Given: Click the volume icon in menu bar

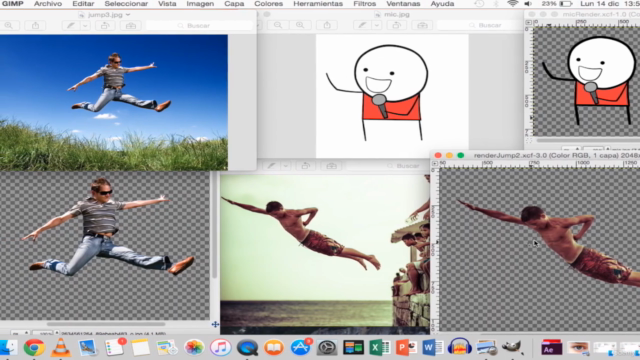Looking at the screenshot, I should coord(528,4).
